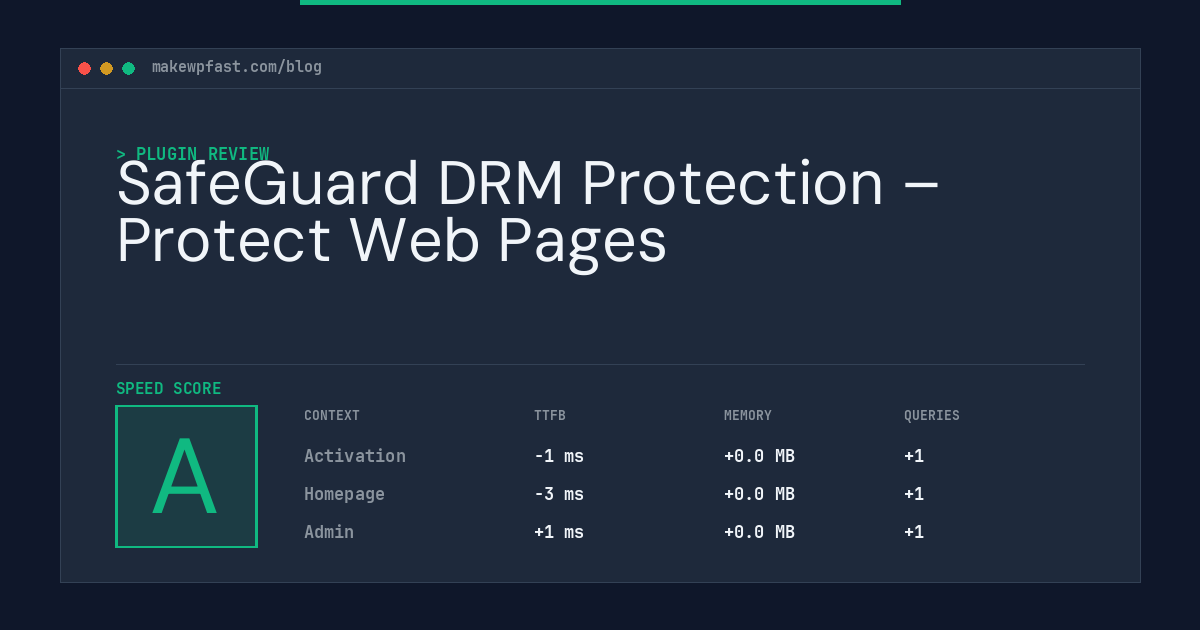This screenshot has width=1200, height=630.
Task: Click the Activation memory value +0.0 MB
Action: 759,456
